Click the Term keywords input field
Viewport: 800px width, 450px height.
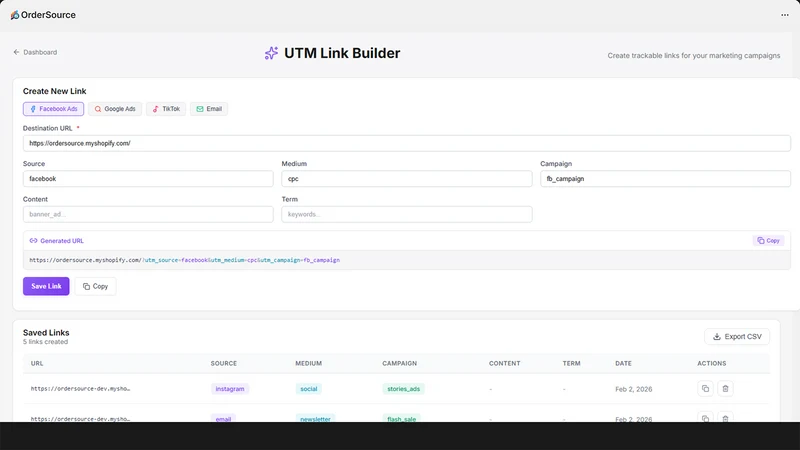point(407,214)
